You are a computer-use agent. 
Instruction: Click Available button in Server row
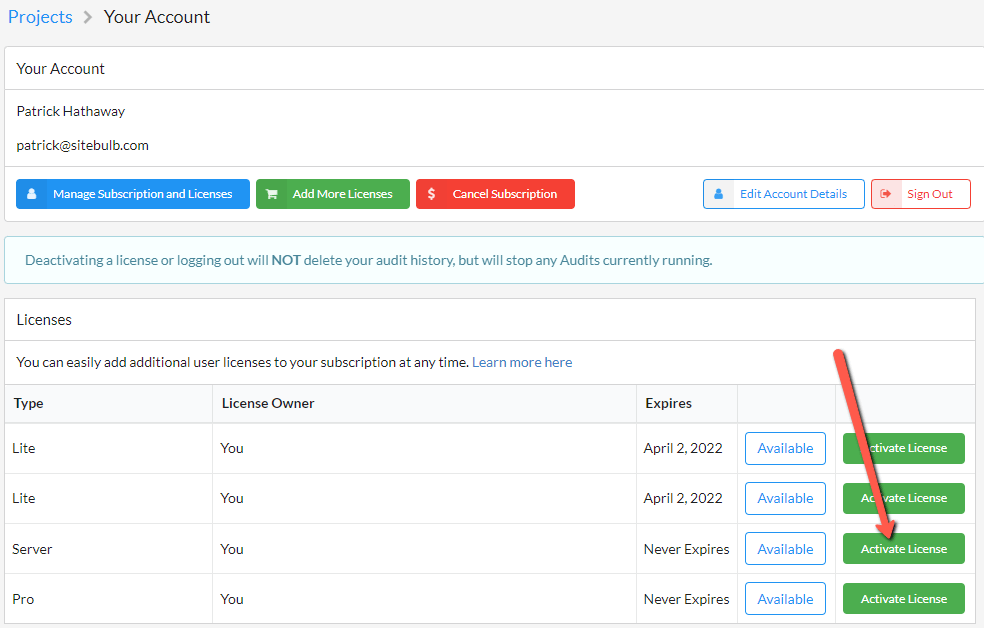tap(785, 549)
